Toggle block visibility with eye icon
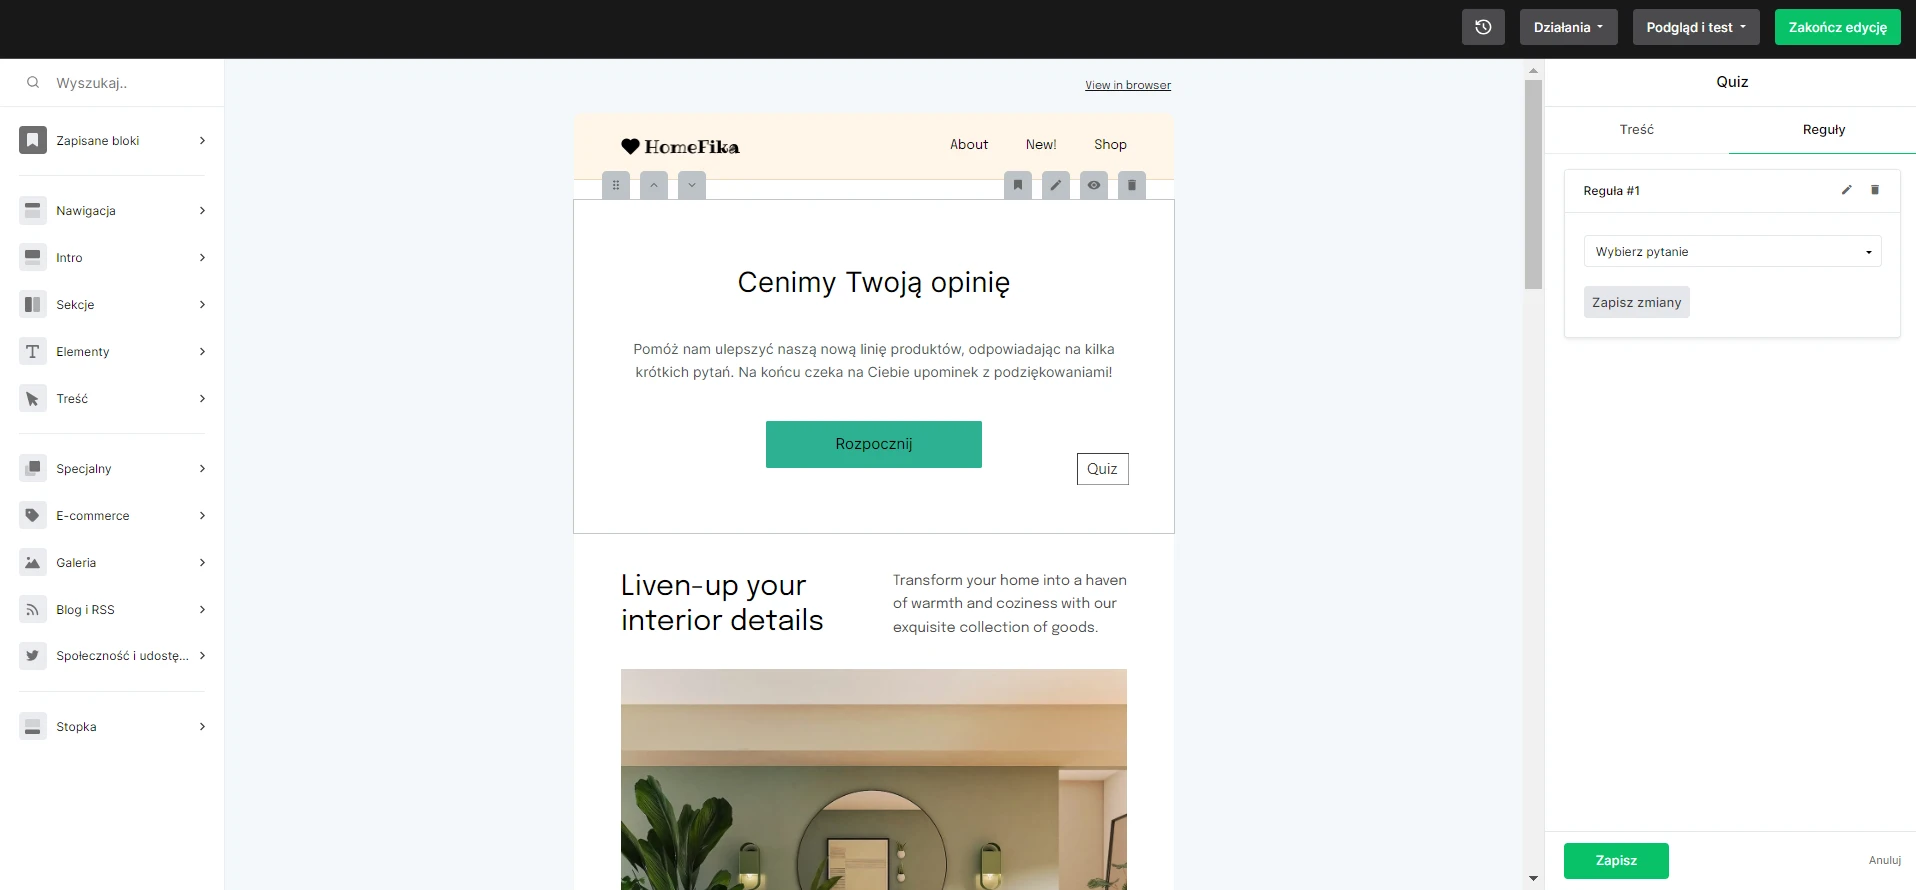Screen dimensions: 1916x890 [1094, 185]
